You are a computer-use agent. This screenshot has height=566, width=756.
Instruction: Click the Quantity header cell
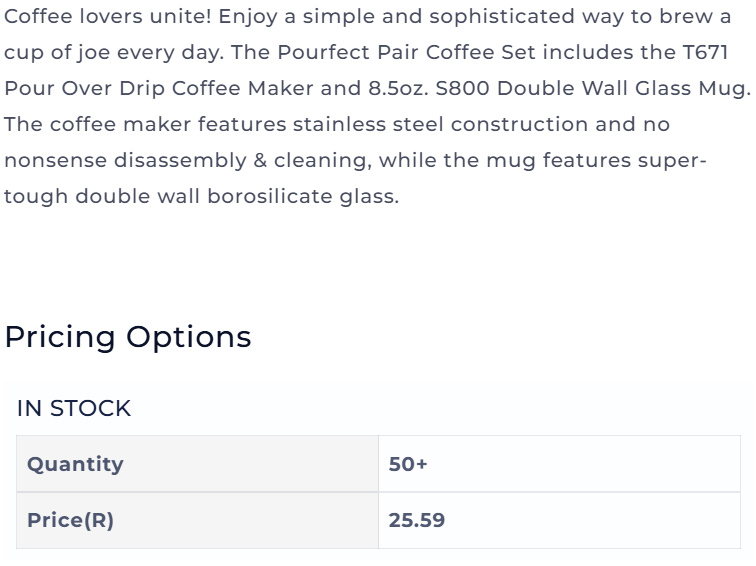[x=198, y=464]
